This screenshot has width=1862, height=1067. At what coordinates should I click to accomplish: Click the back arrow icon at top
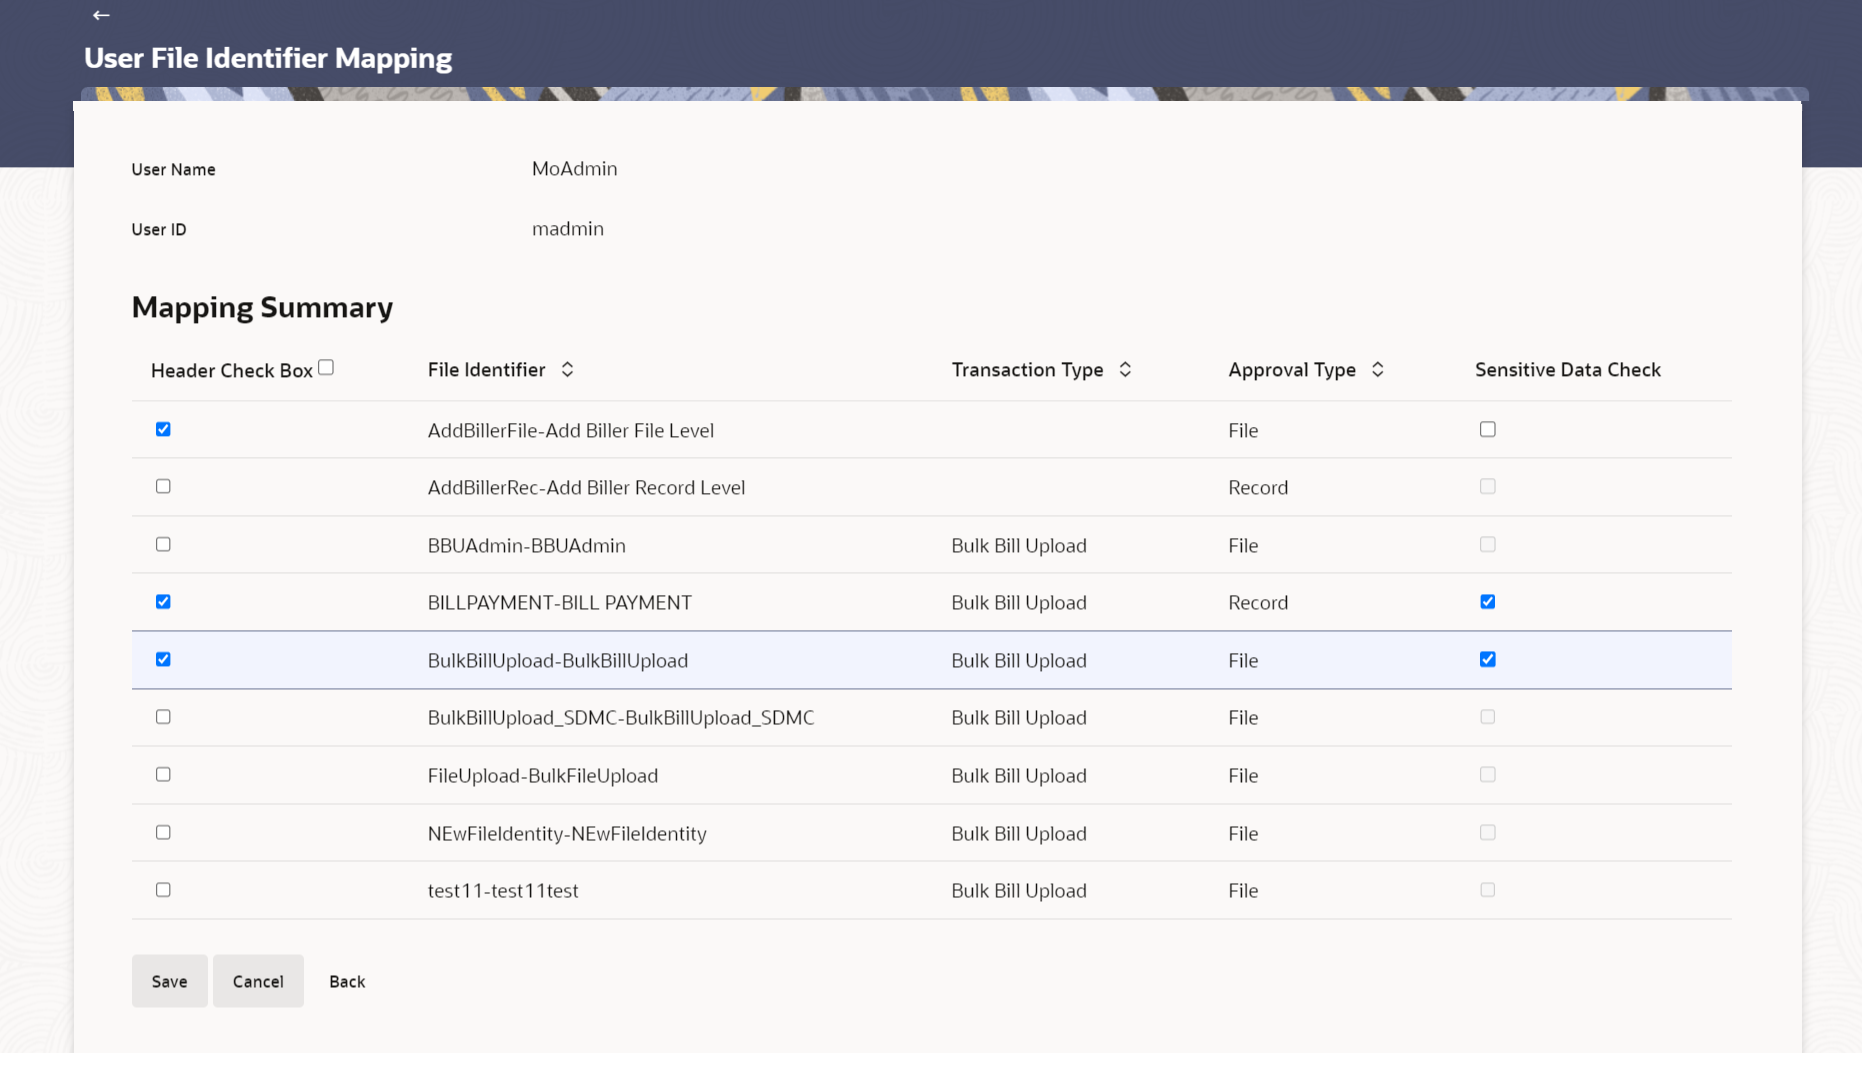pyautogui.click(x=101, y=15)
